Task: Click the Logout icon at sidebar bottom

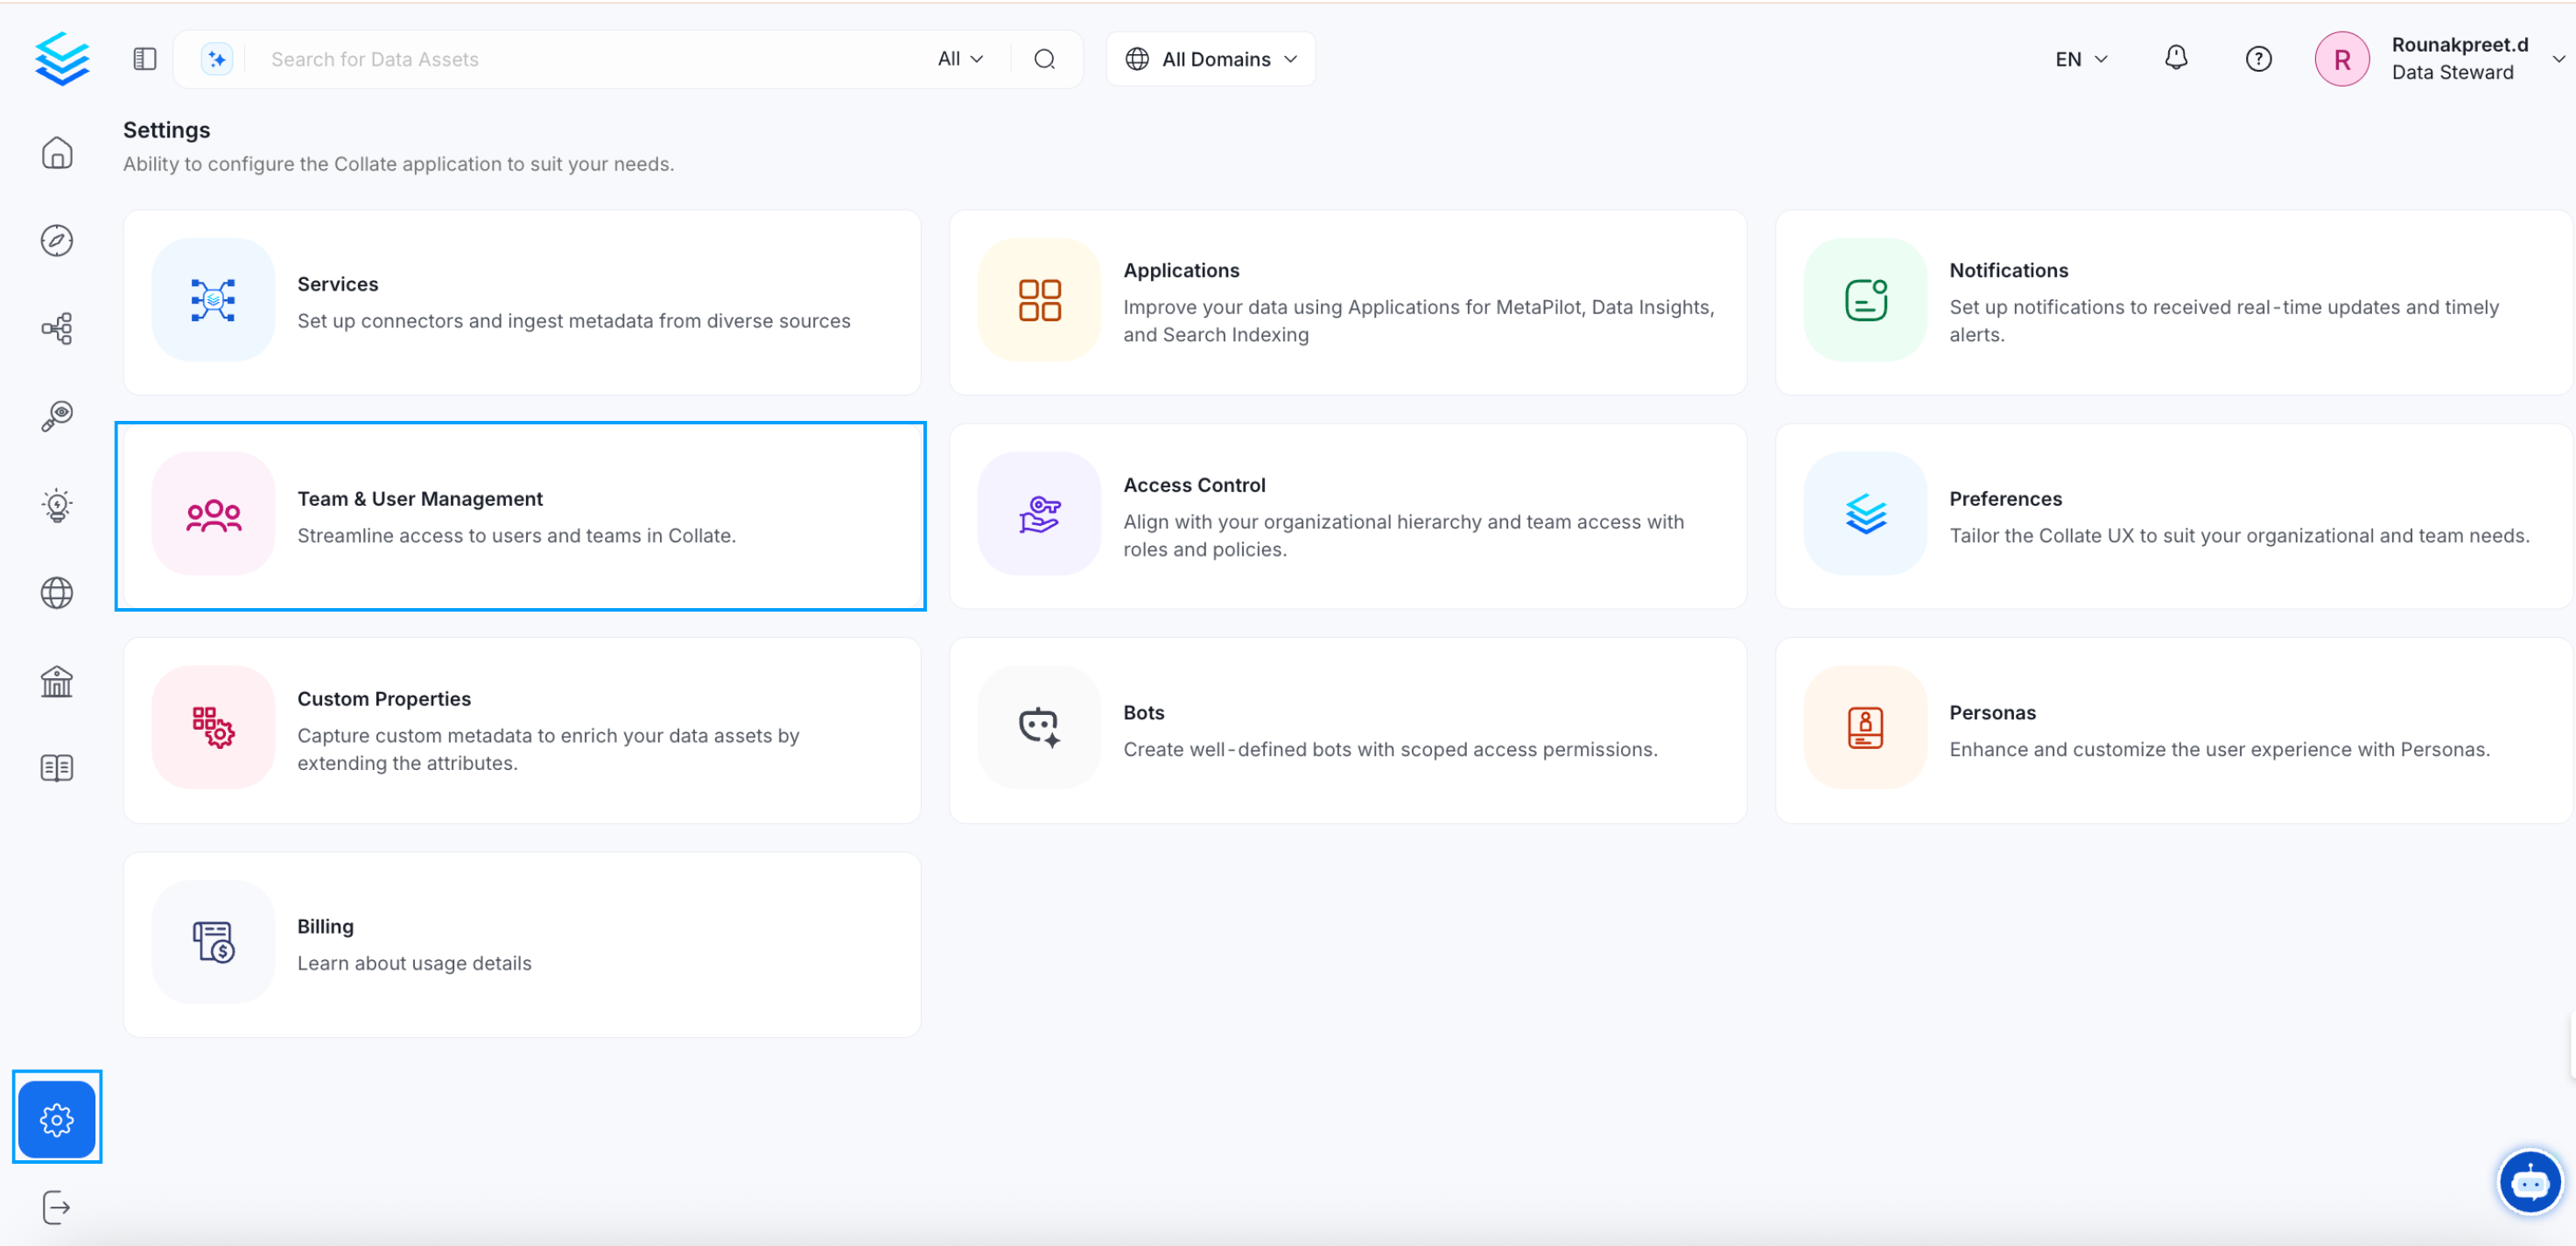Action: tap(57, 1207)
